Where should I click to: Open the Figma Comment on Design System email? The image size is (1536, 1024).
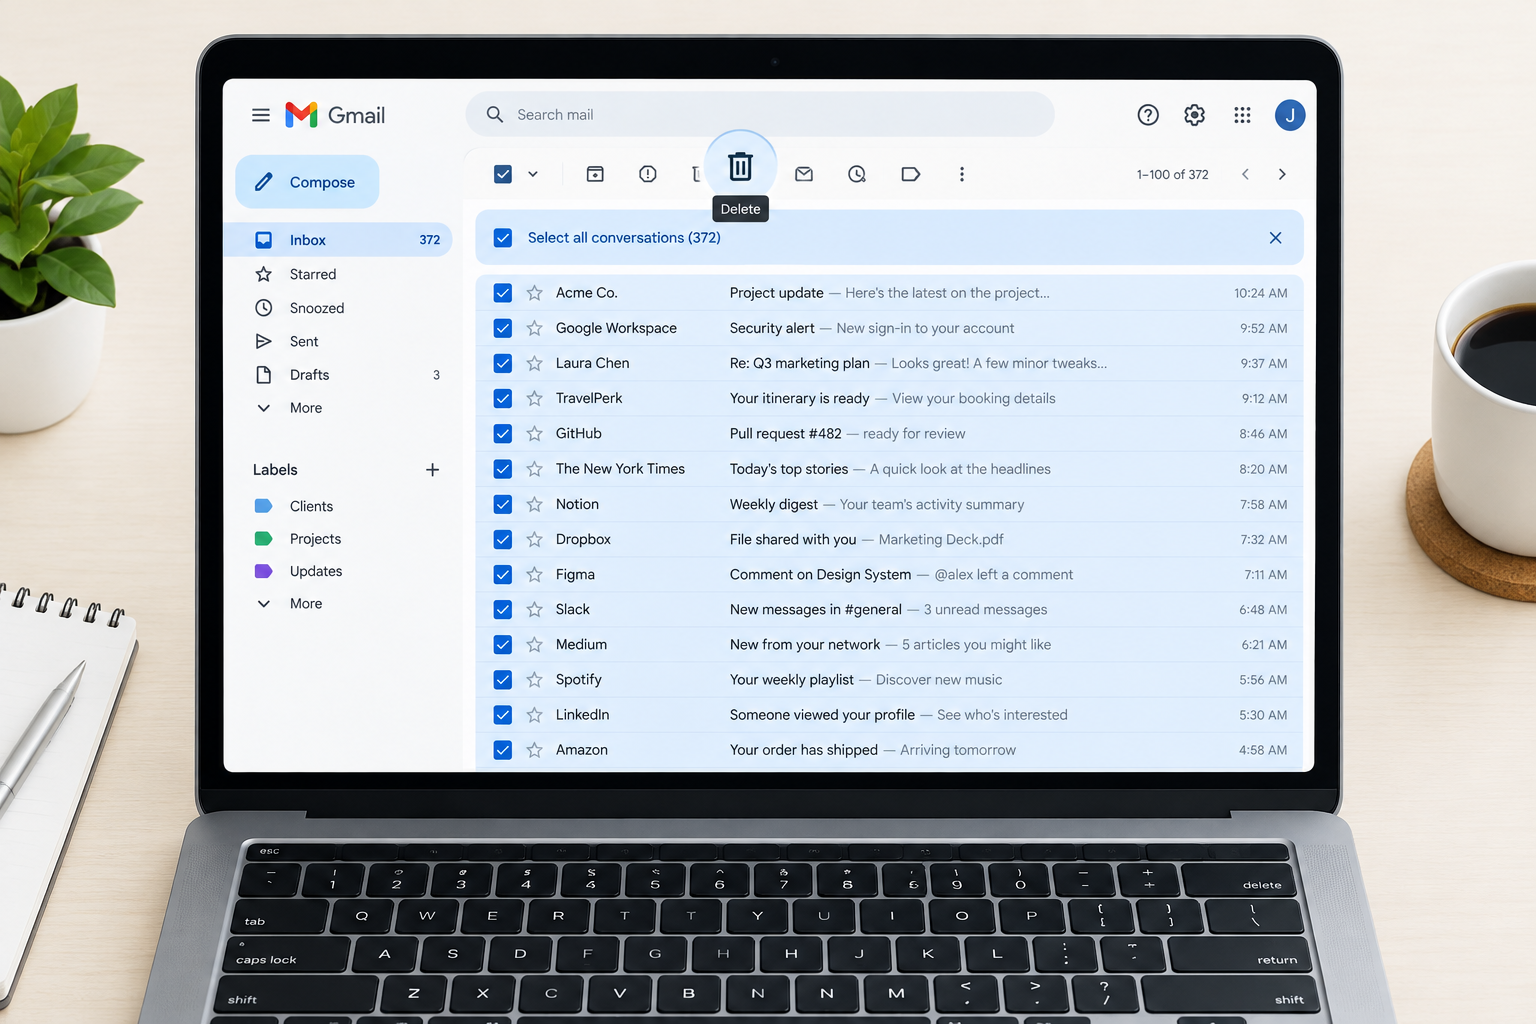pyautogui.click(x=890, y=574)
